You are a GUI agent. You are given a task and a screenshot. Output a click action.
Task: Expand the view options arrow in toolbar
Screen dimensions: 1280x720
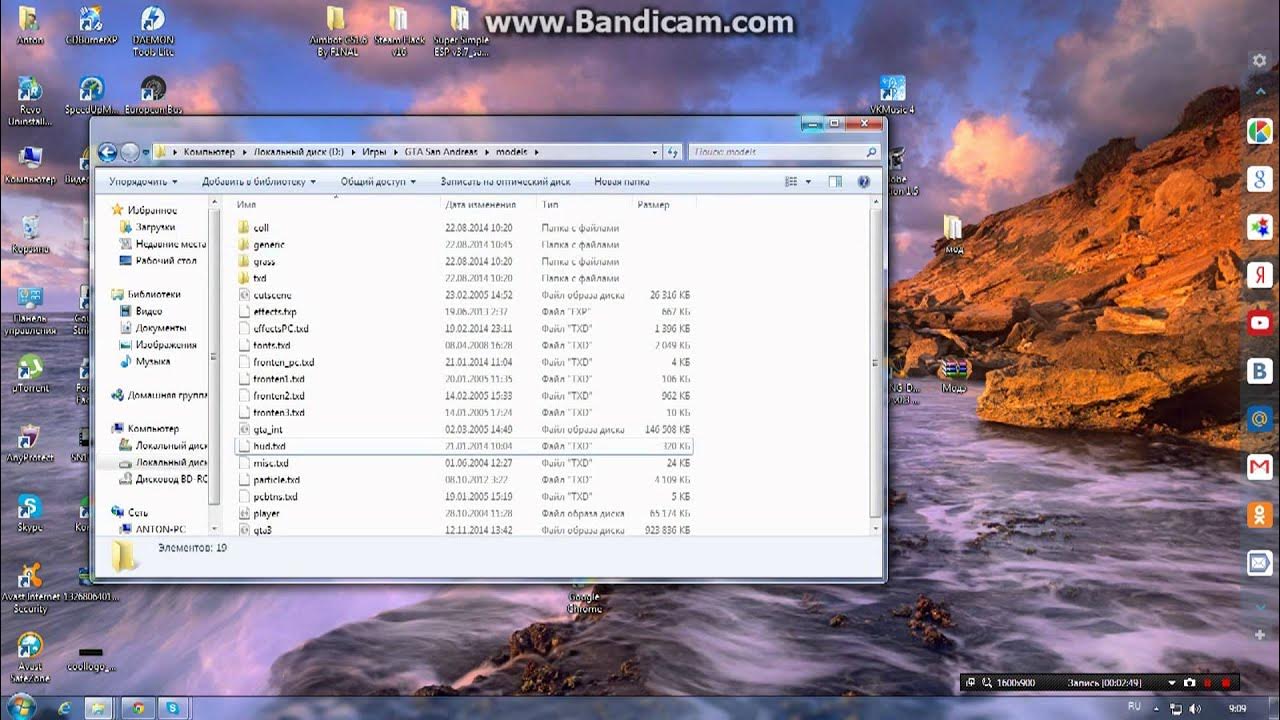pyautogui.click(x=807, y=182)
